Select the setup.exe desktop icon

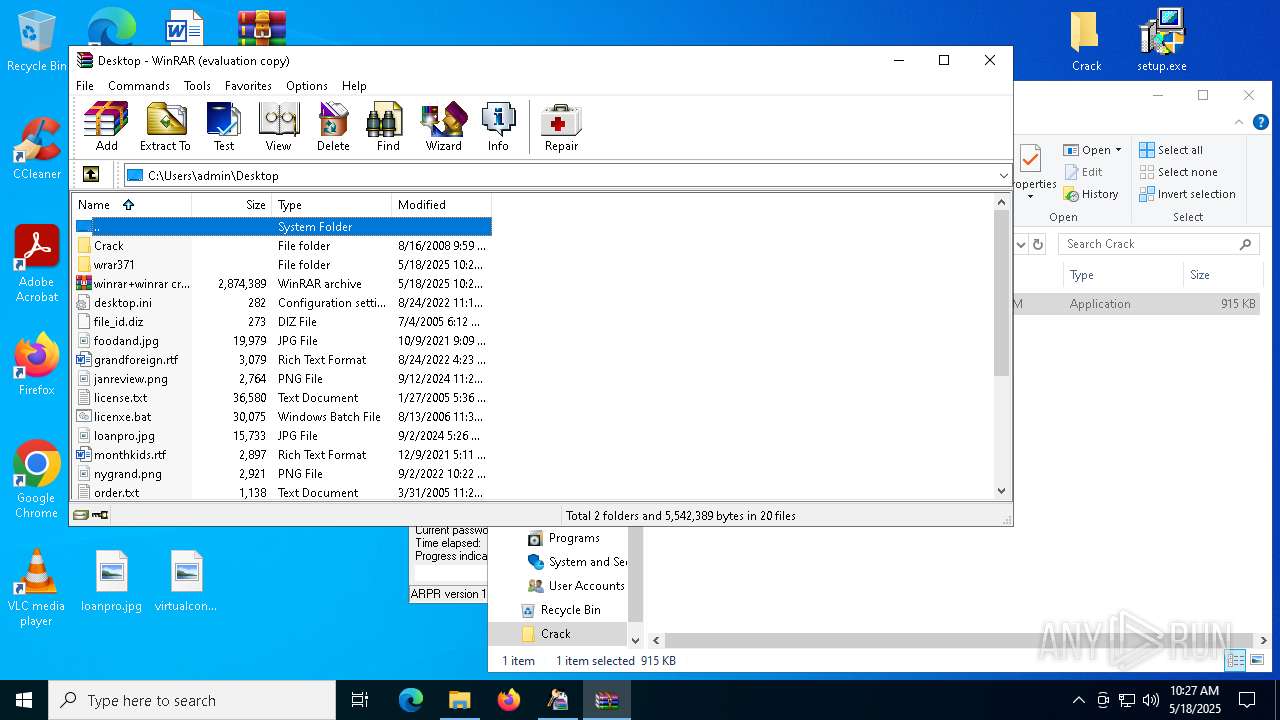click(1162, 42)
